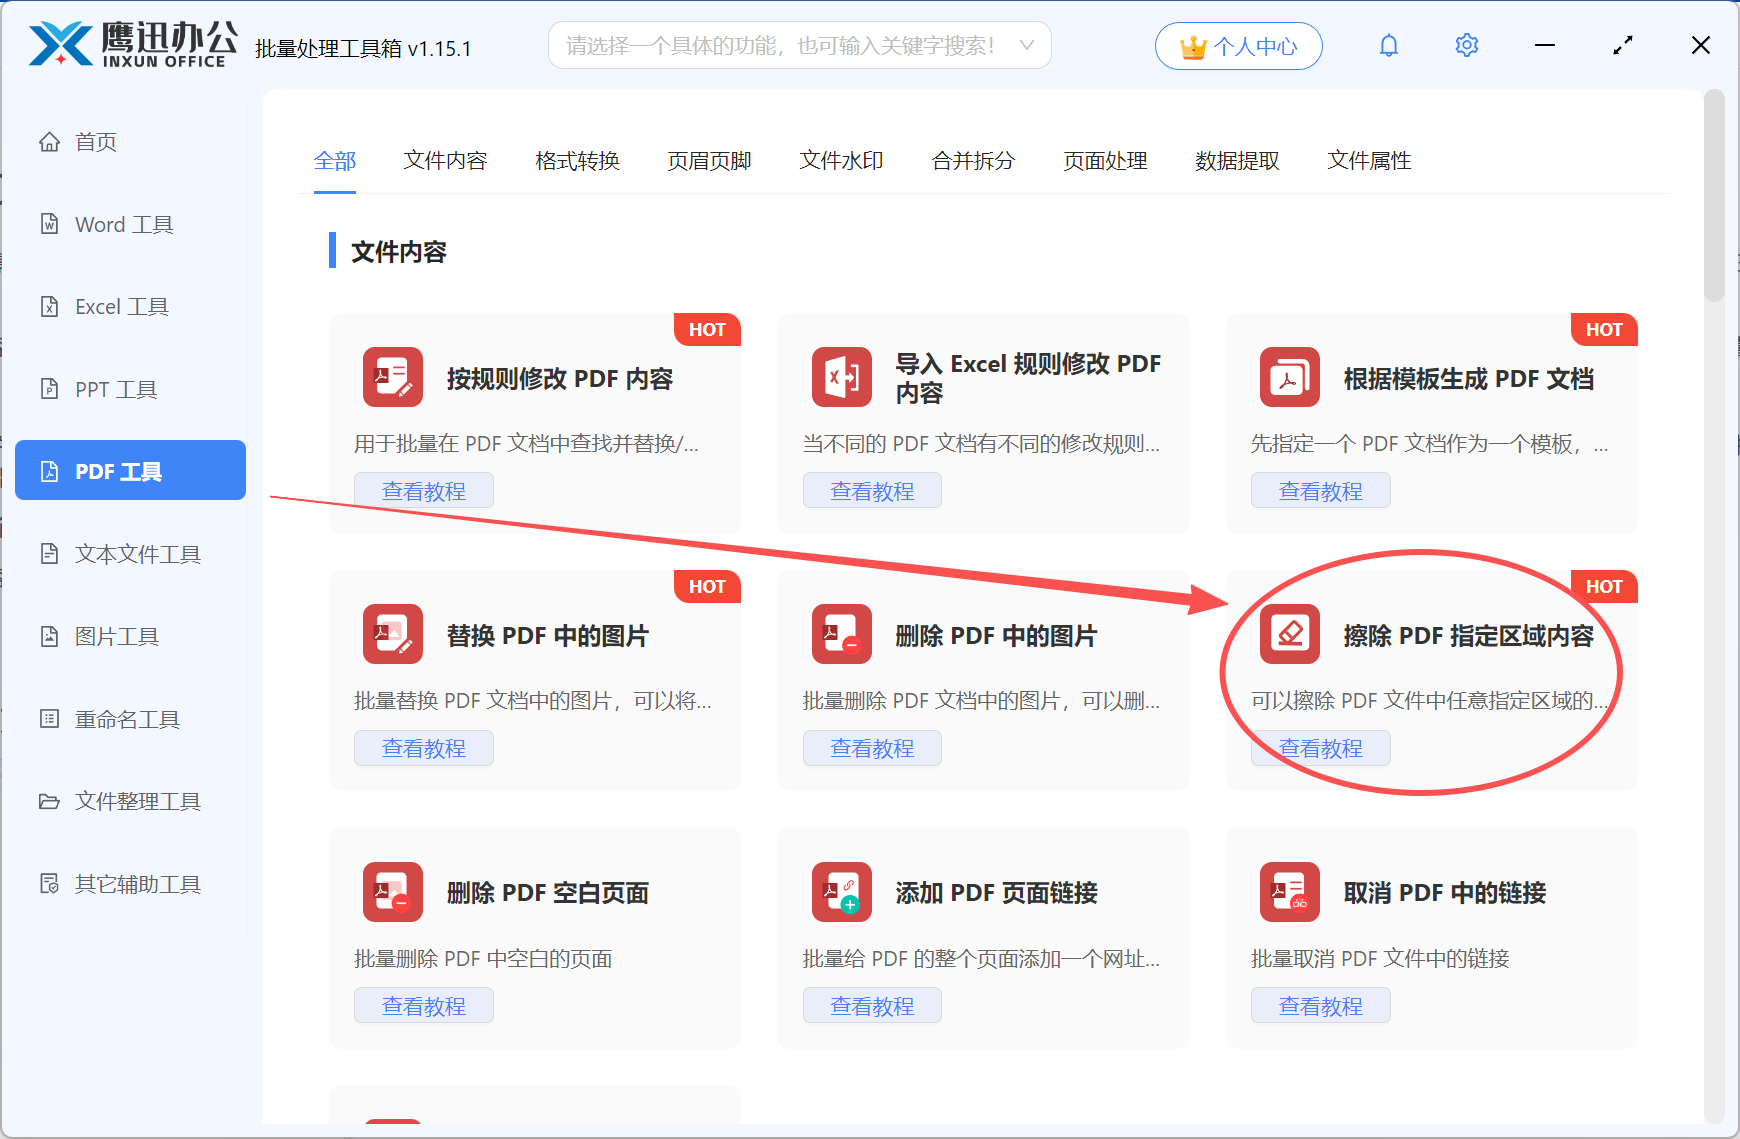Click the 删除 PDF 空白页面 icon

tap(393, 892)
